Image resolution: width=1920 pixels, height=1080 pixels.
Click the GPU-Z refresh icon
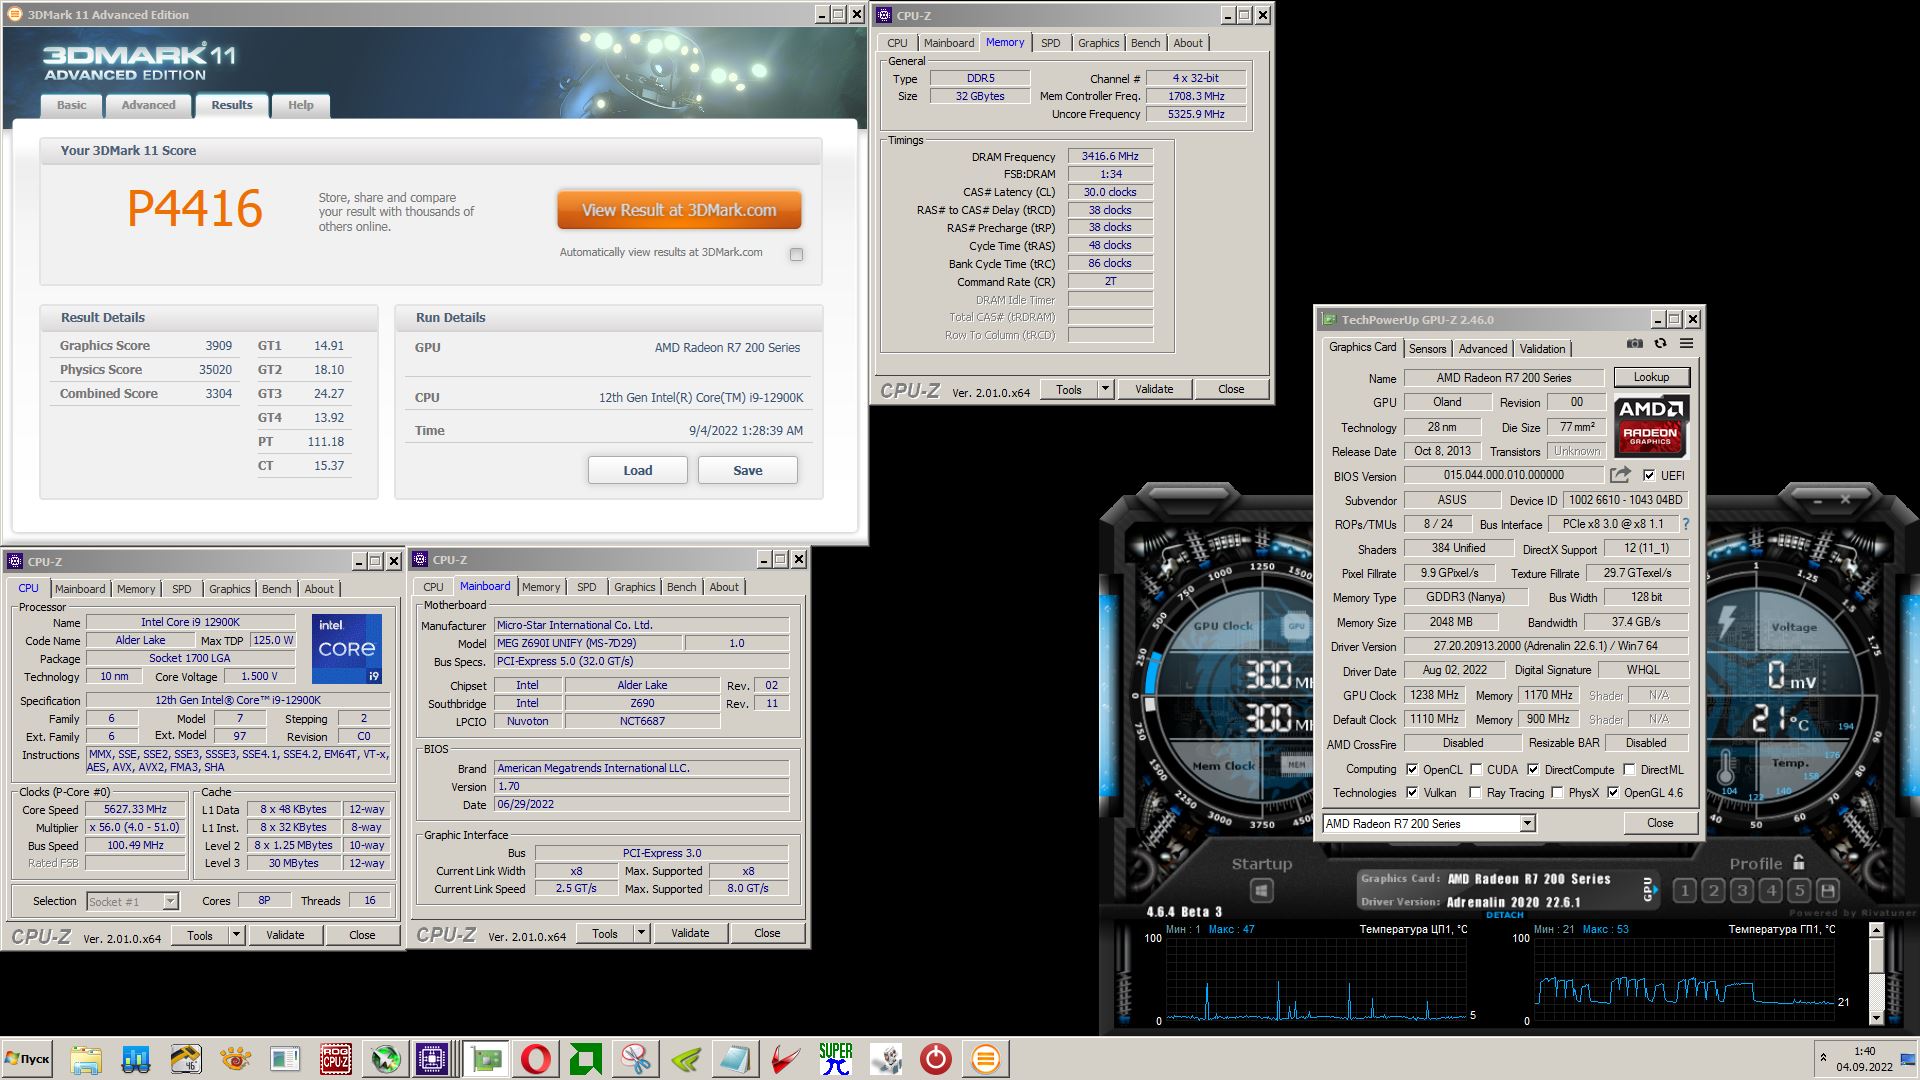1660,343
